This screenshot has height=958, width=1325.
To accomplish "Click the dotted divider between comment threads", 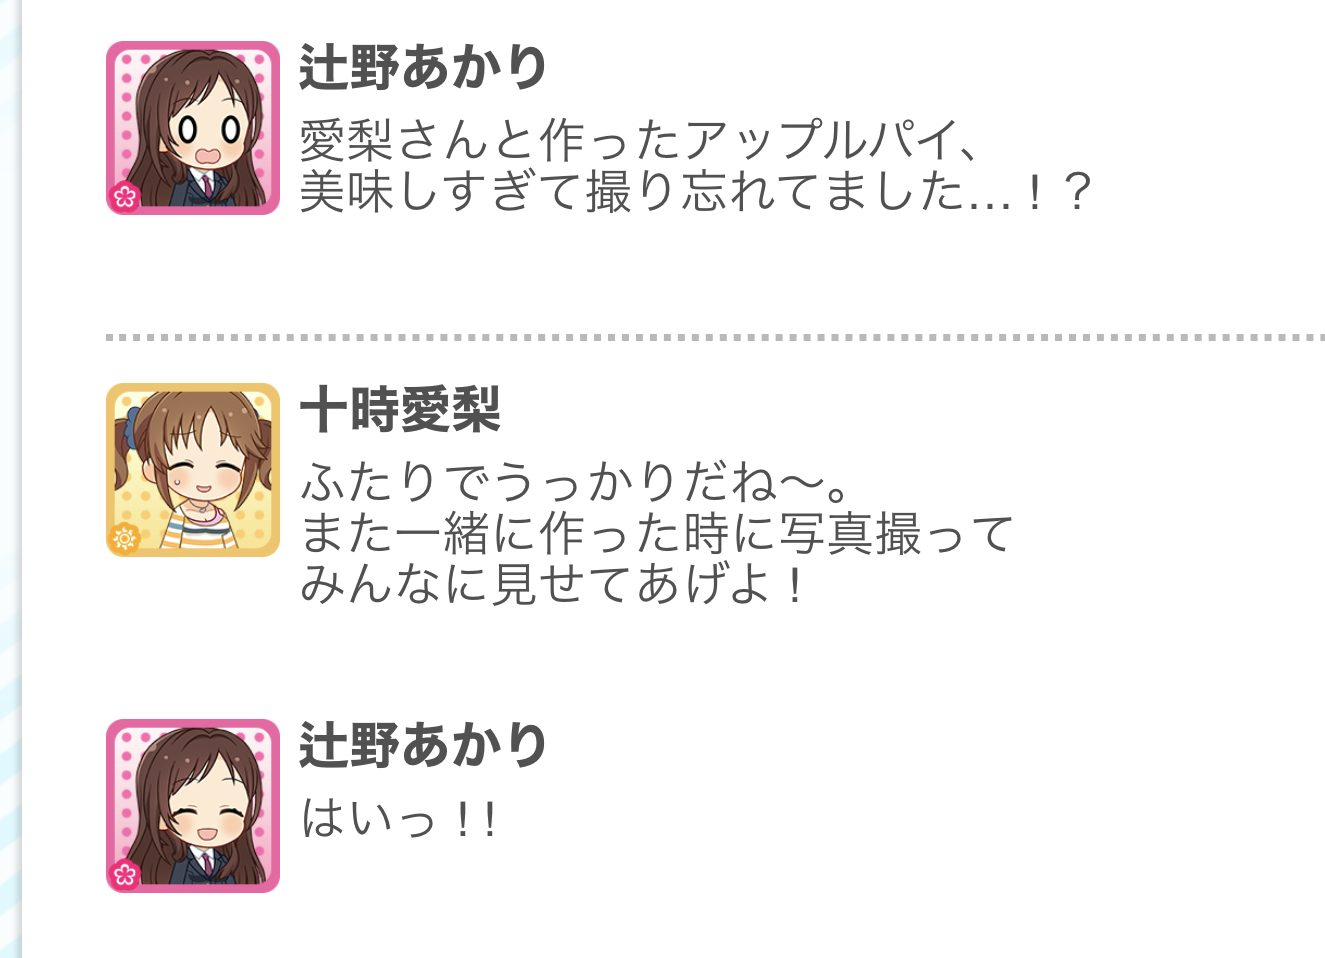I will tap(715, 338).
